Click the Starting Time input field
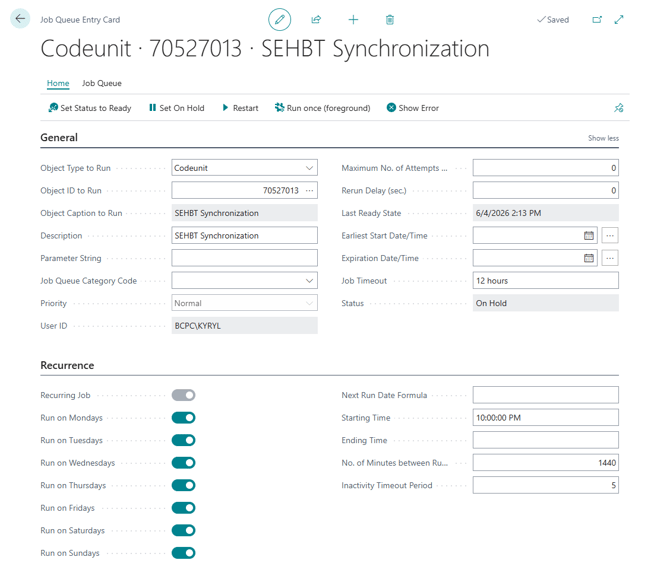Screen dimensions: 670x576 [x=546, y=418]
